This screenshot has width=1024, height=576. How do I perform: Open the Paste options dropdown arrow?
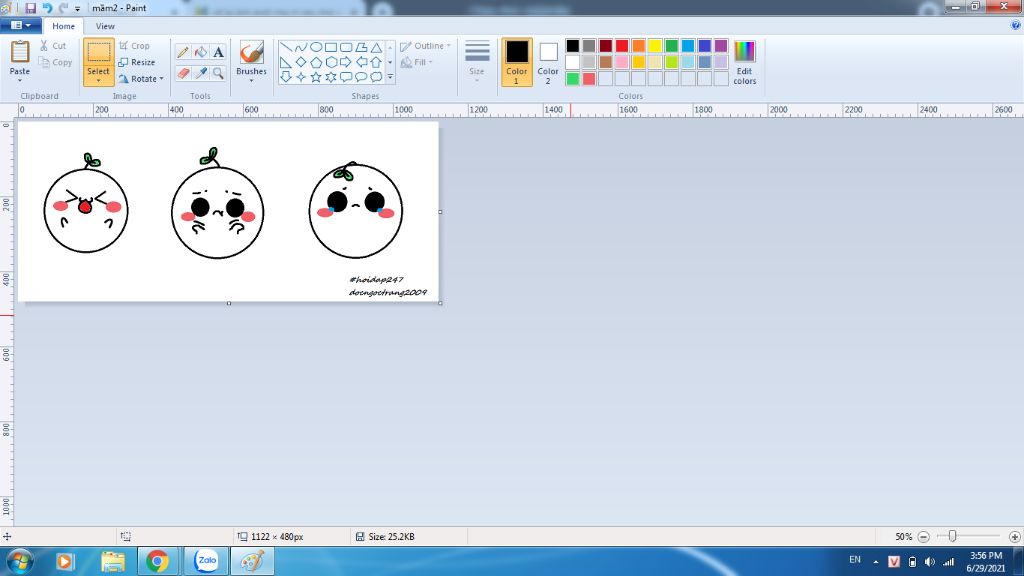(x=20, y=80)
